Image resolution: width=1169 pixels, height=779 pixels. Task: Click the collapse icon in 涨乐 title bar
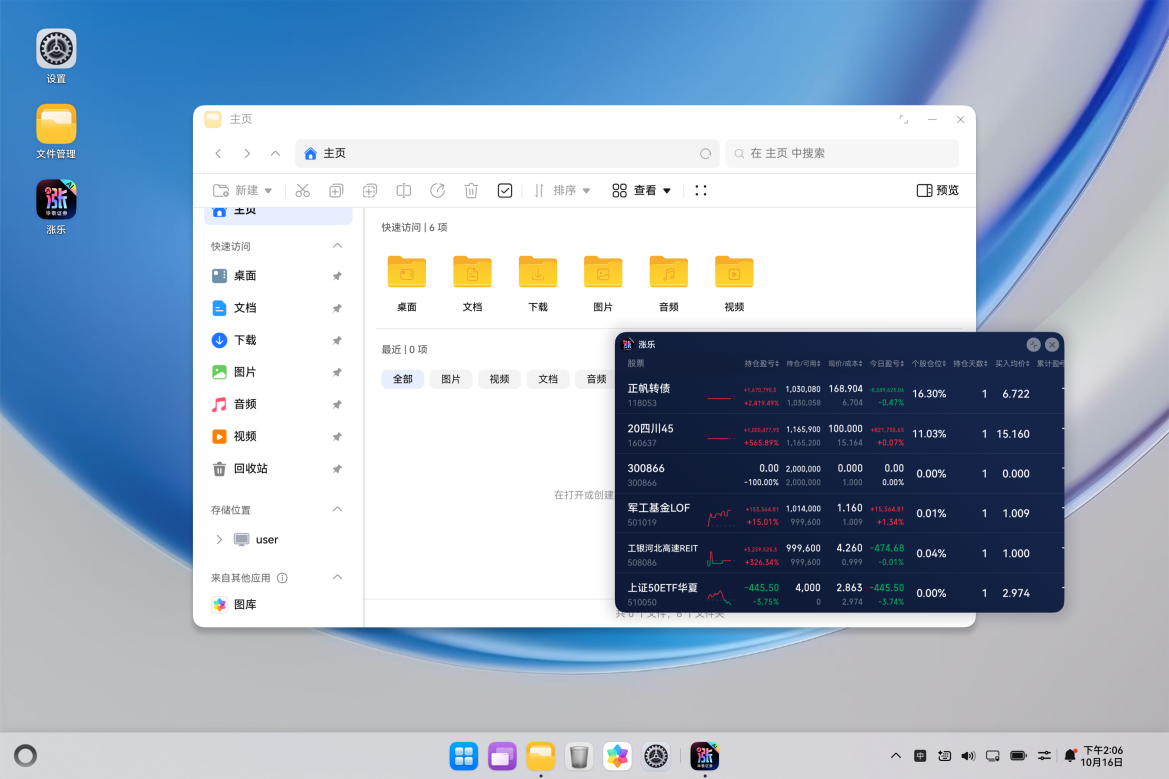pyautogui.click(x=1033, y=344)
